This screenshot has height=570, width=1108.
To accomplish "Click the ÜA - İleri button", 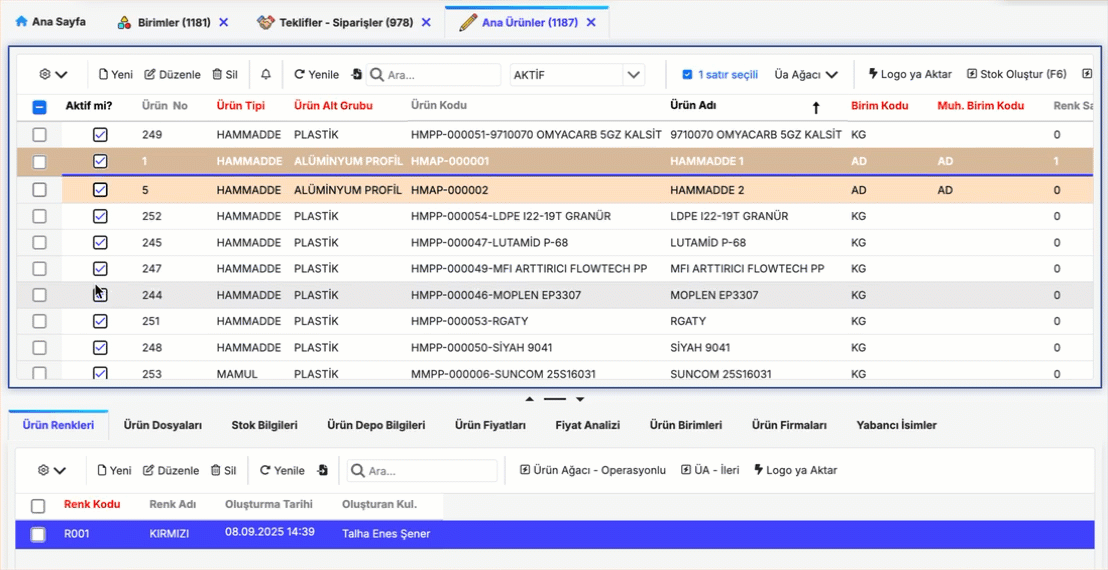I will (710, 470).
